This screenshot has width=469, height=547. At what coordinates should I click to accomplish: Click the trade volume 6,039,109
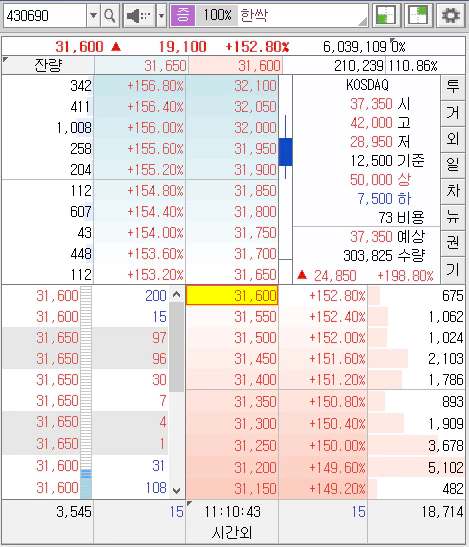pyautogui.click(x=355, y=46)
